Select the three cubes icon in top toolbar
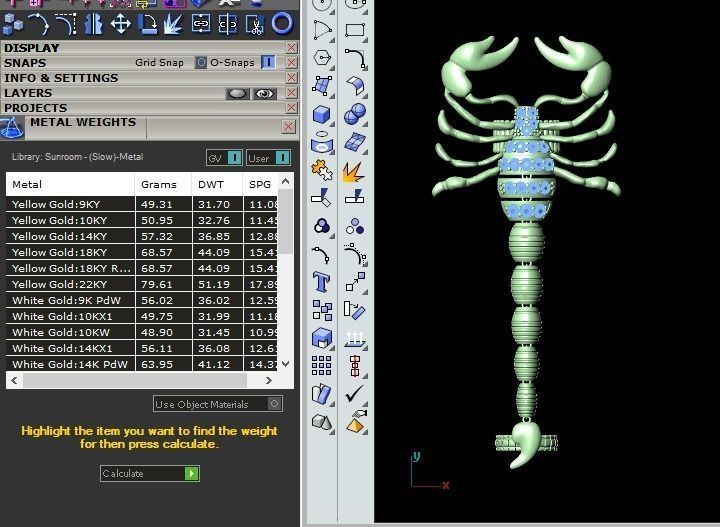This screenshot has width=720, height=527. [13, 24]
